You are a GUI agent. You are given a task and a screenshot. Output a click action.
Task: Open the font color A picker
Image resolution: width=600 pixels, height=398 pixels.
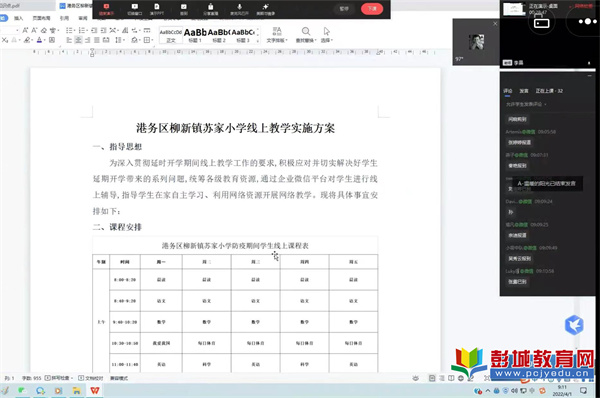(40, 40)
